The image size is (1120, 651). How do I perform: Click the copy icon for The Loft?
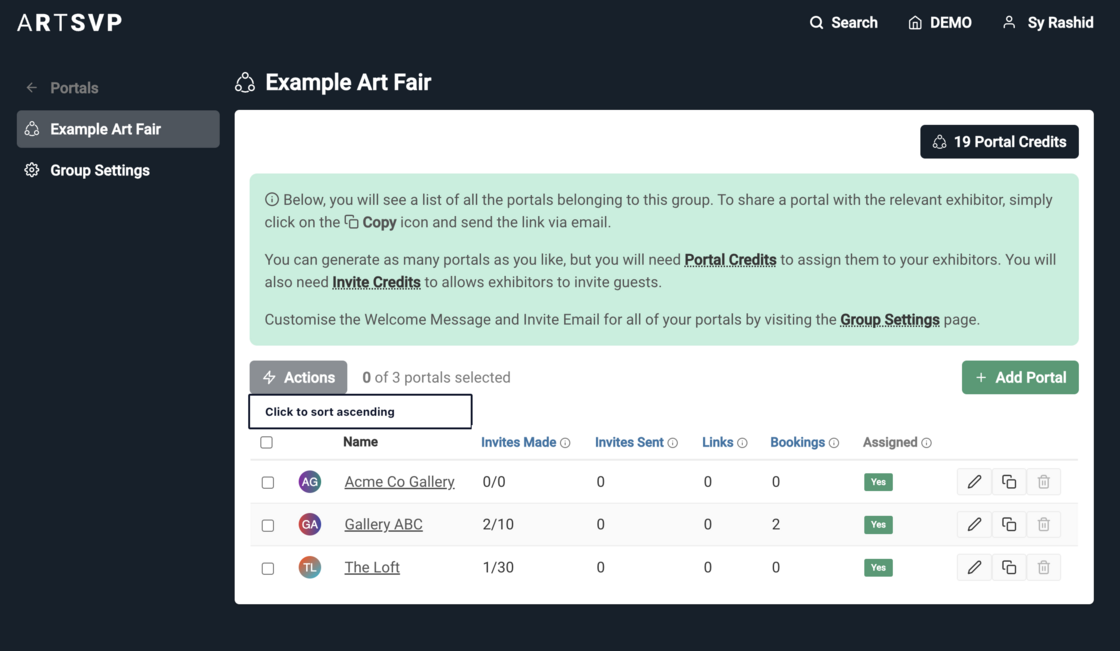pos(1009,568)
